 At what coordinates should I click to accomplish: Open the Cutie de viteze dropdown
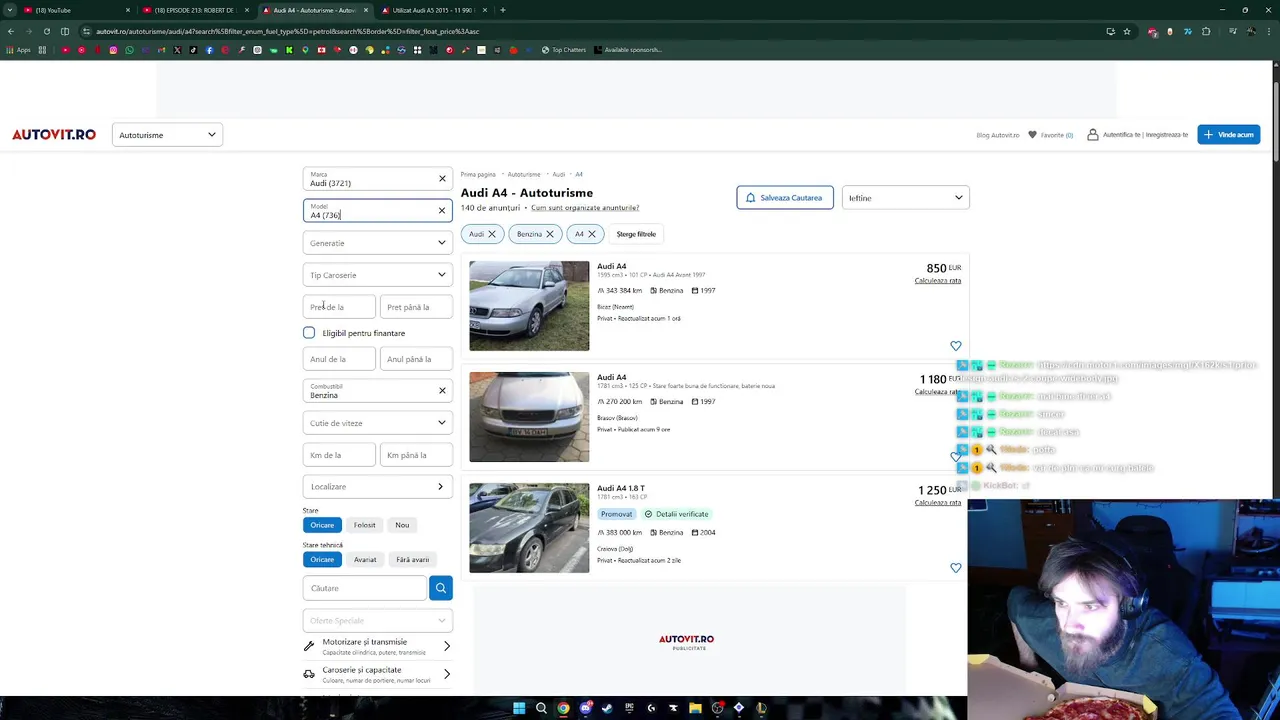coord(378,423)
